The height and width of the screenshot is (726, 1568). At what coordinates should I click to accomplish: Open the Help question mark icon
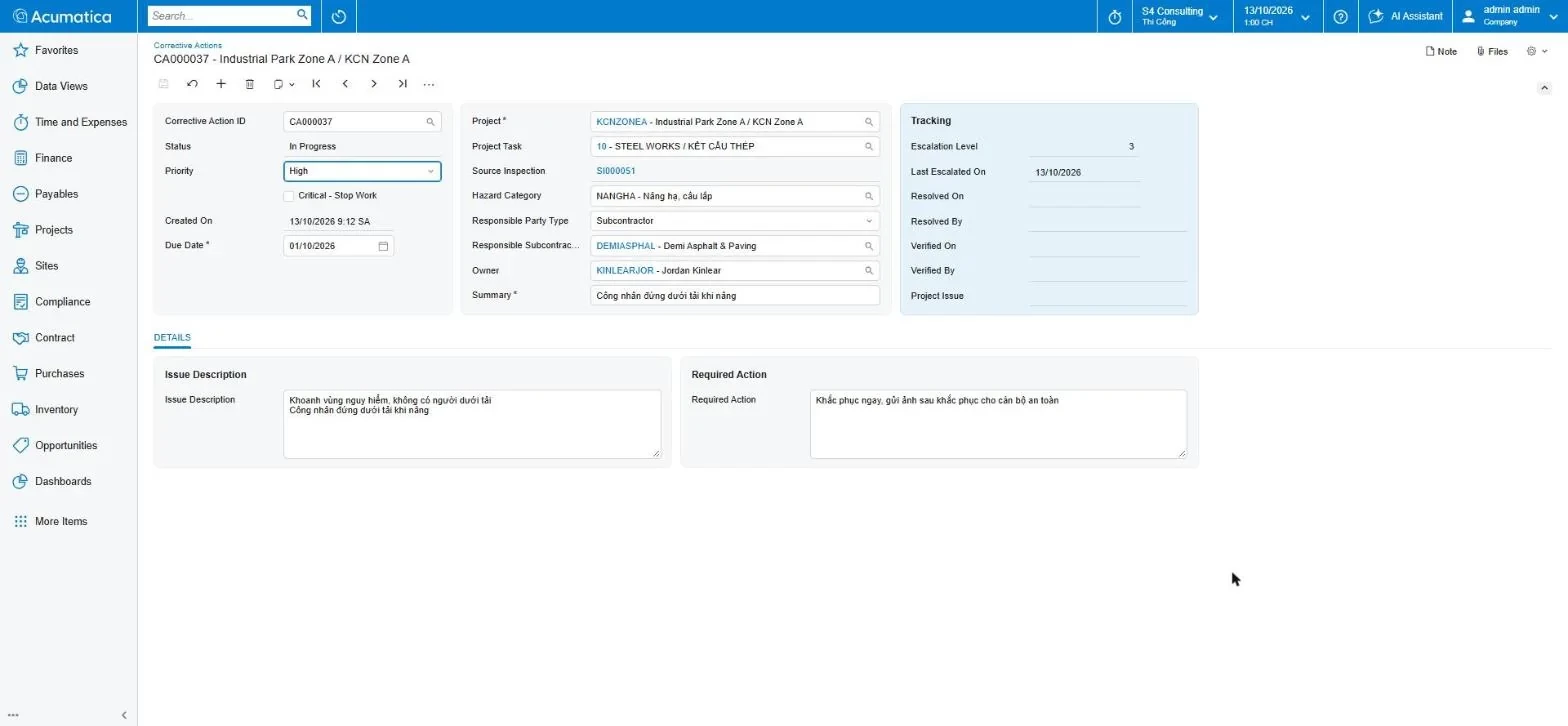tap(1340, 16)
